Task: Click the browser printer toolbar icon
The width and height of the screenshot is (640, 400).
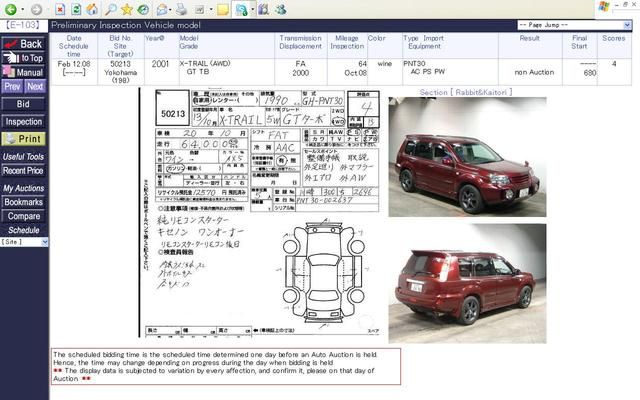Action: click(181, 9)
